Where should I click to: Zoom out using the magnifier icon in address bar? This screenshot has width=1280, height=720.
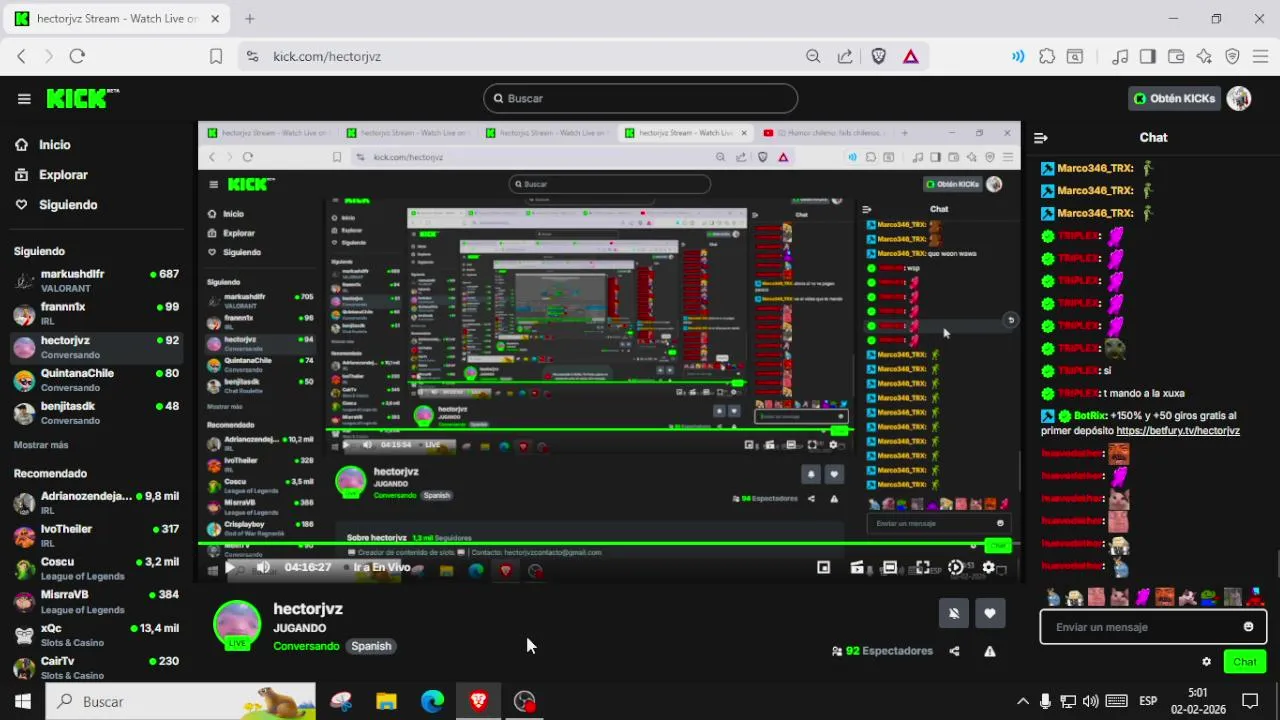point(813,56)
